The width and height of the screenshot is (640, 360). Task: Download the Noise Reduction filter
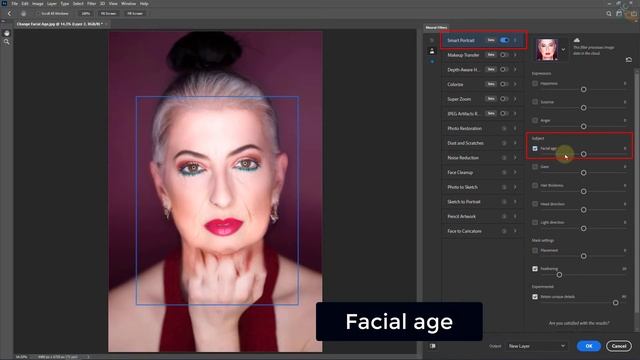click(504, 158)
